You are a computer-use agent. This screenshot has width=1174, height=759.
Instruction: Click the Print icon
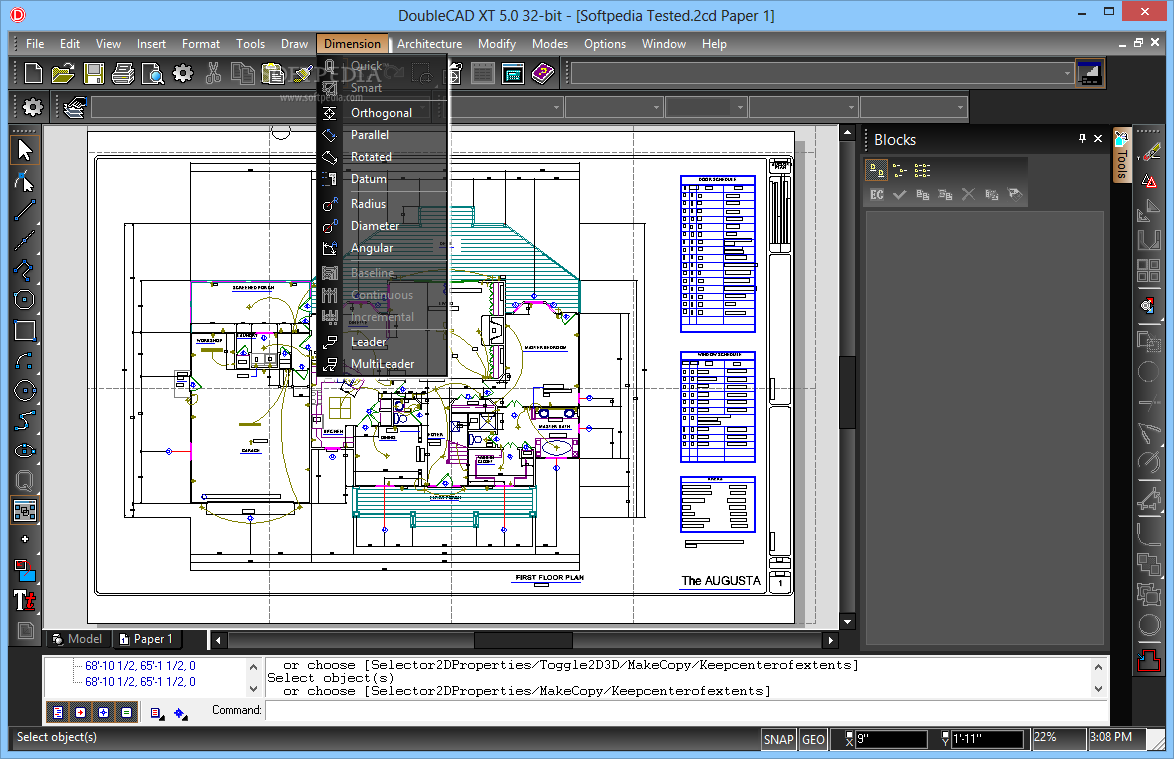click(x=123, y=73)
